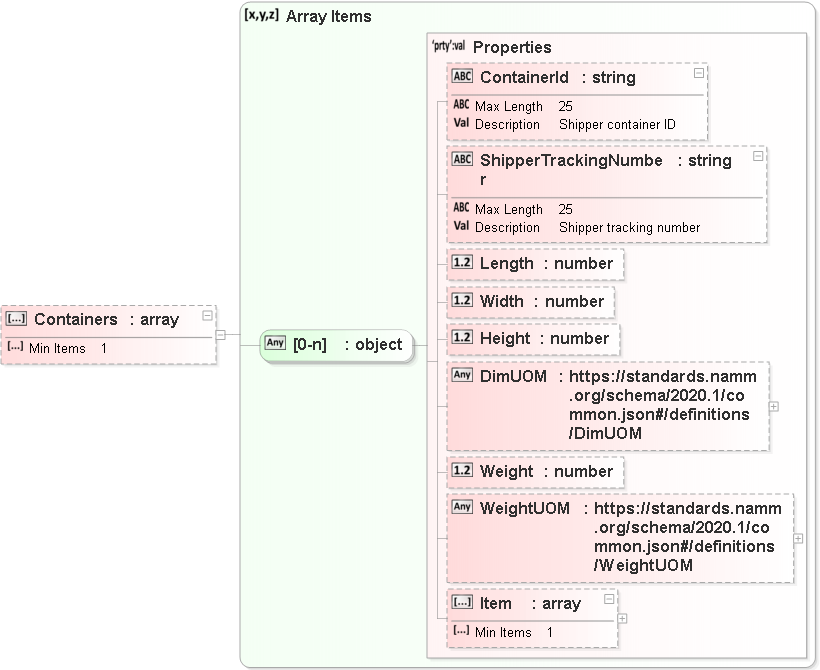Click the 'prty':val Properties icon

tap(449, 46)
